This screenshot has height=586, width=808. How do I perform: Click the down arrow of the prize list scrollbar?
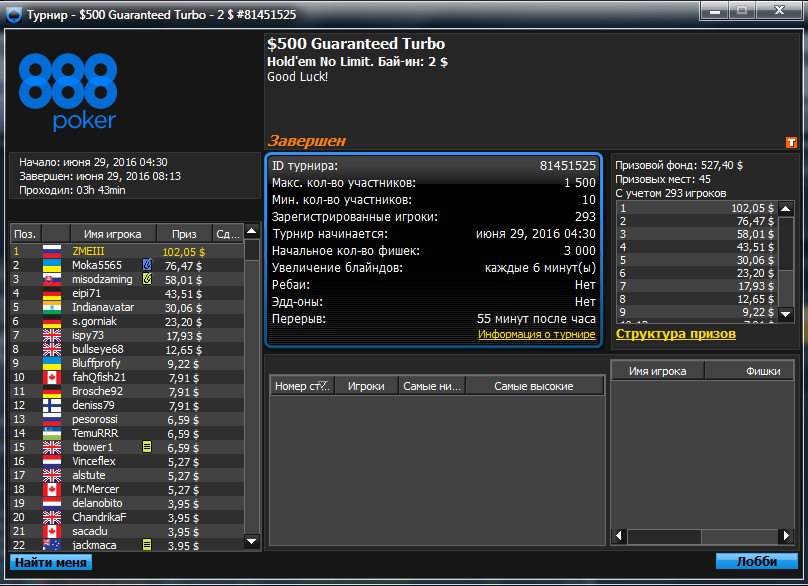tap(786, 314)
